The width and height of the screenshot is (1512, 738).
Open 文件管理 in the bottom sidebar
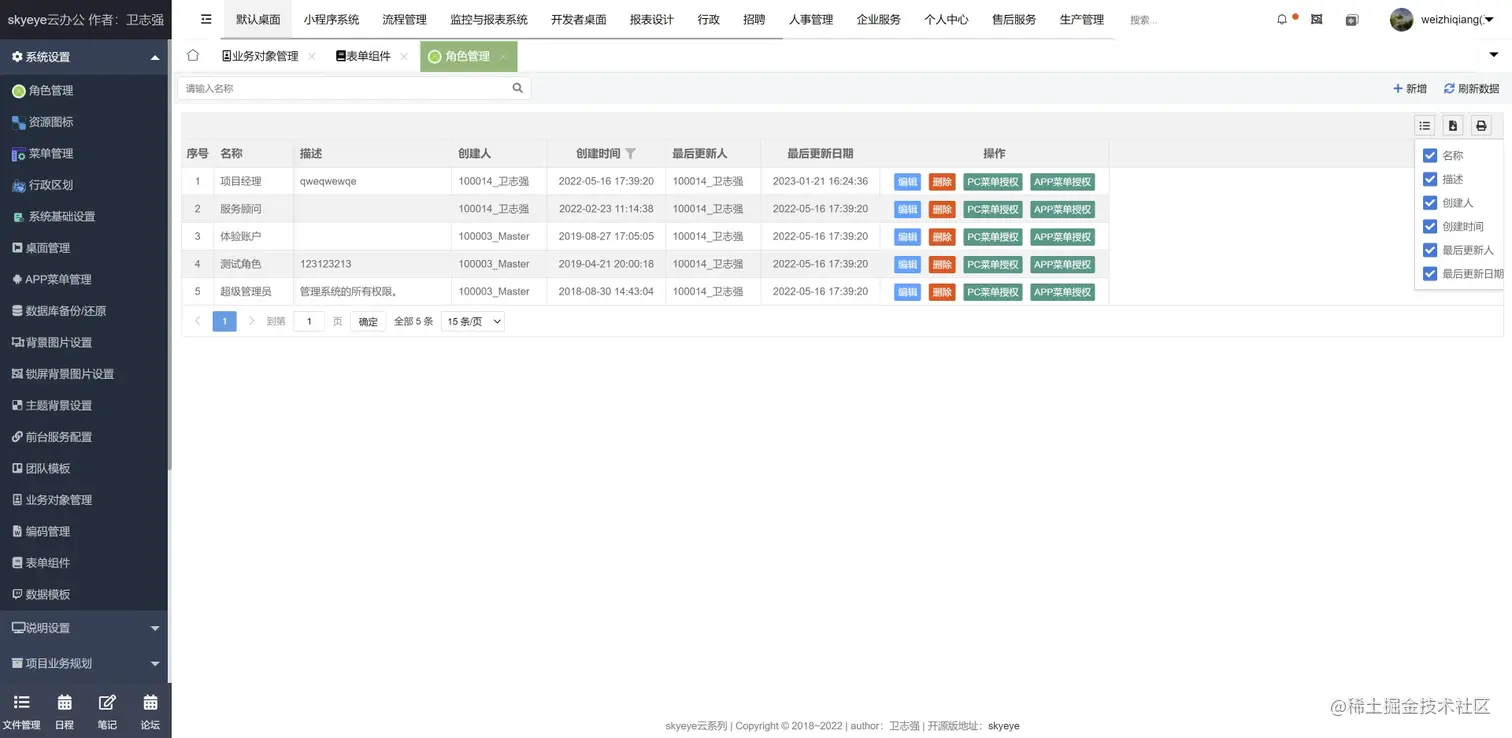22,712
